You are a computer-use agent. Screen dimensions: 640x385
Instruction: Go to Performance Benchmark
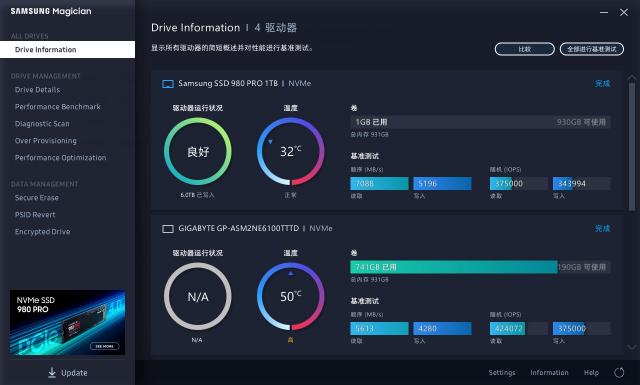click(58, 107)
